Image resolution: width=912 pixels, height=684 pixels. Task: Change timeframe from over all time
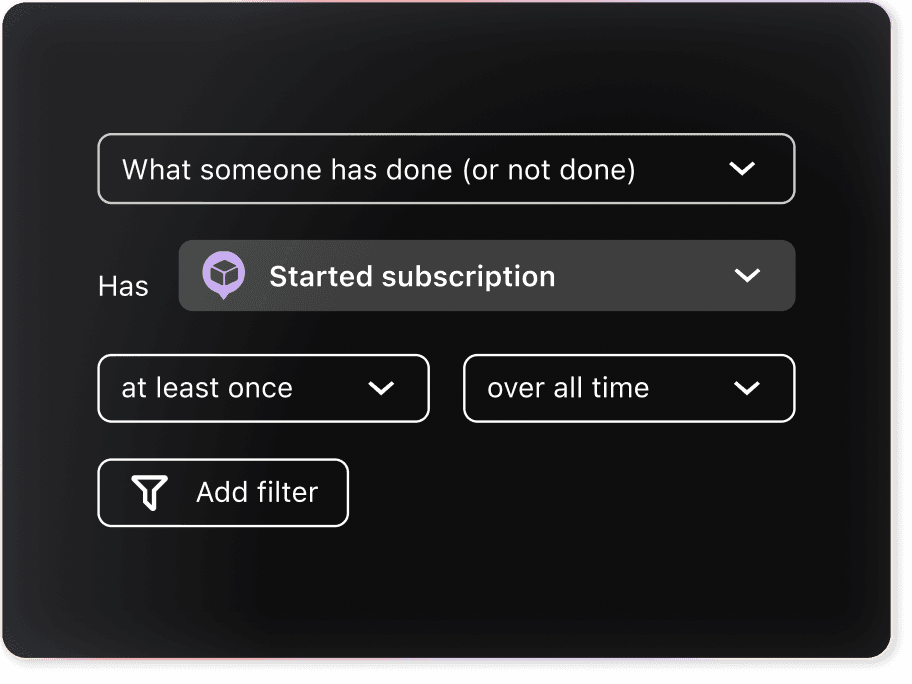[629, 388]
